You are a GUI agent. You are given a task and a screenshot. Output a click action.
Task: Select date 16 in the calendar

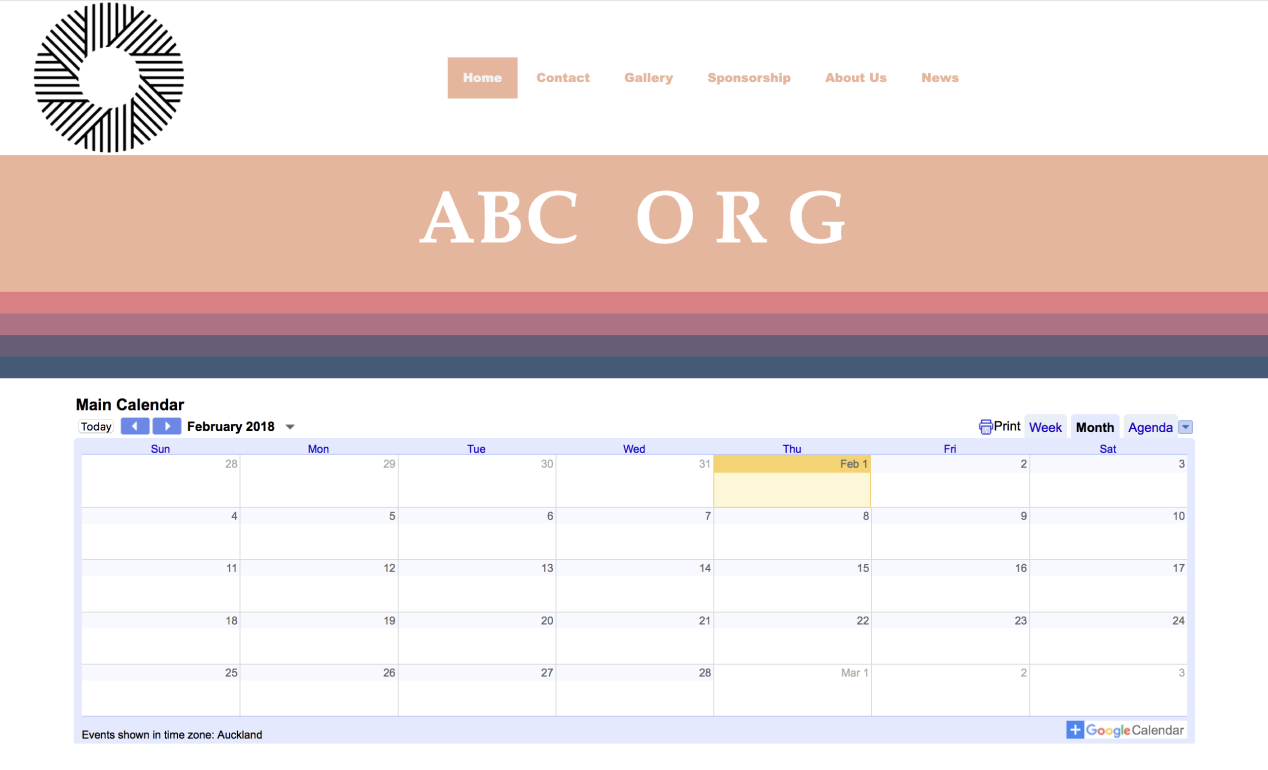[x=1021, y=568]
